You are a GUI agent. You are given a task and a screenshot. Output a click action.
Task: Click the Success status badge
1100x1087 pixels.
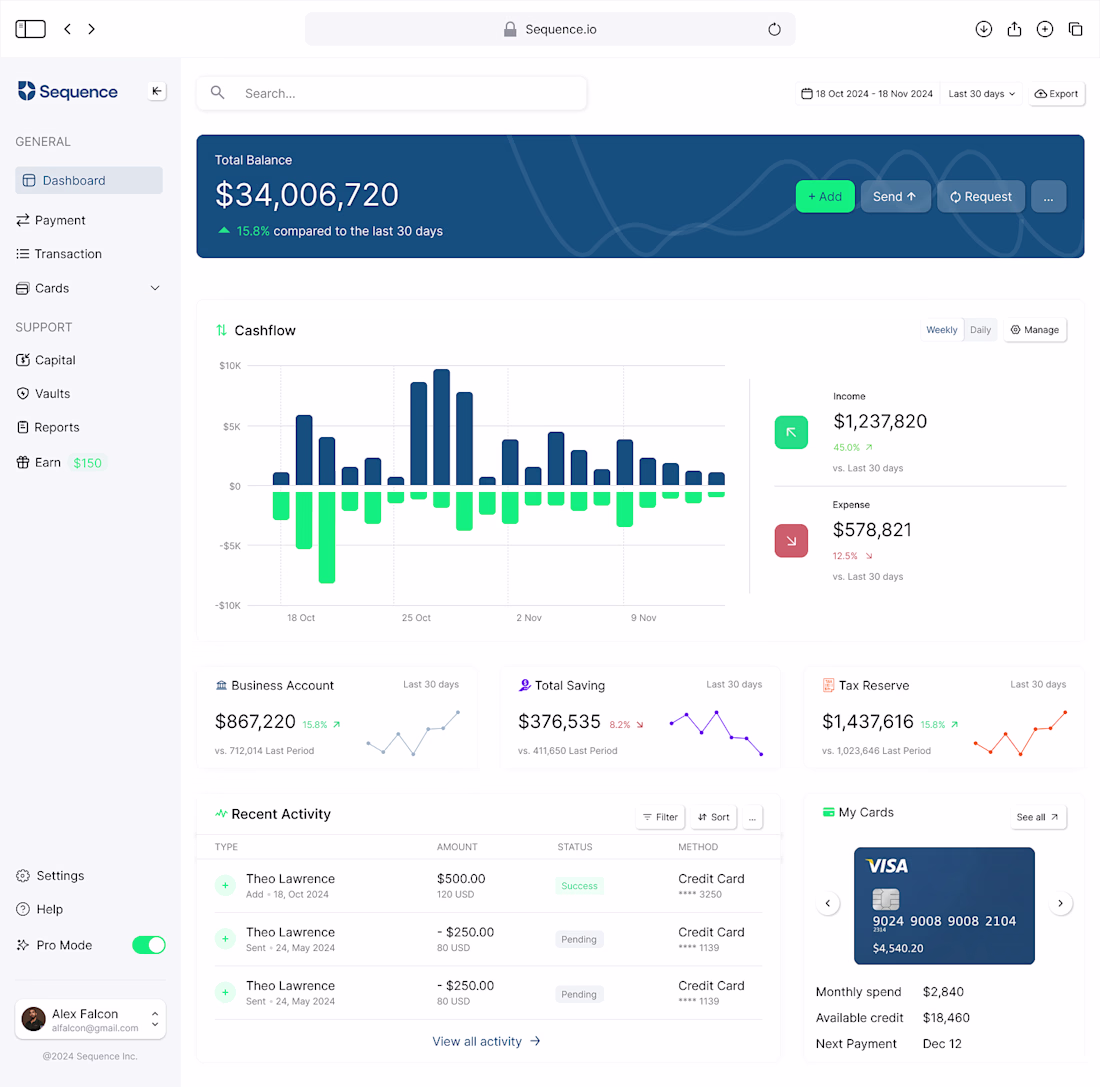coord(579,886)
